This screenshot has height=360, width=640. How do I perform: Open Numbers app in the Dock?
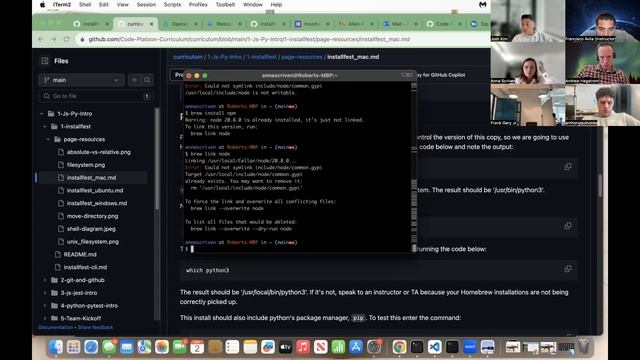[x=338, y=347]
